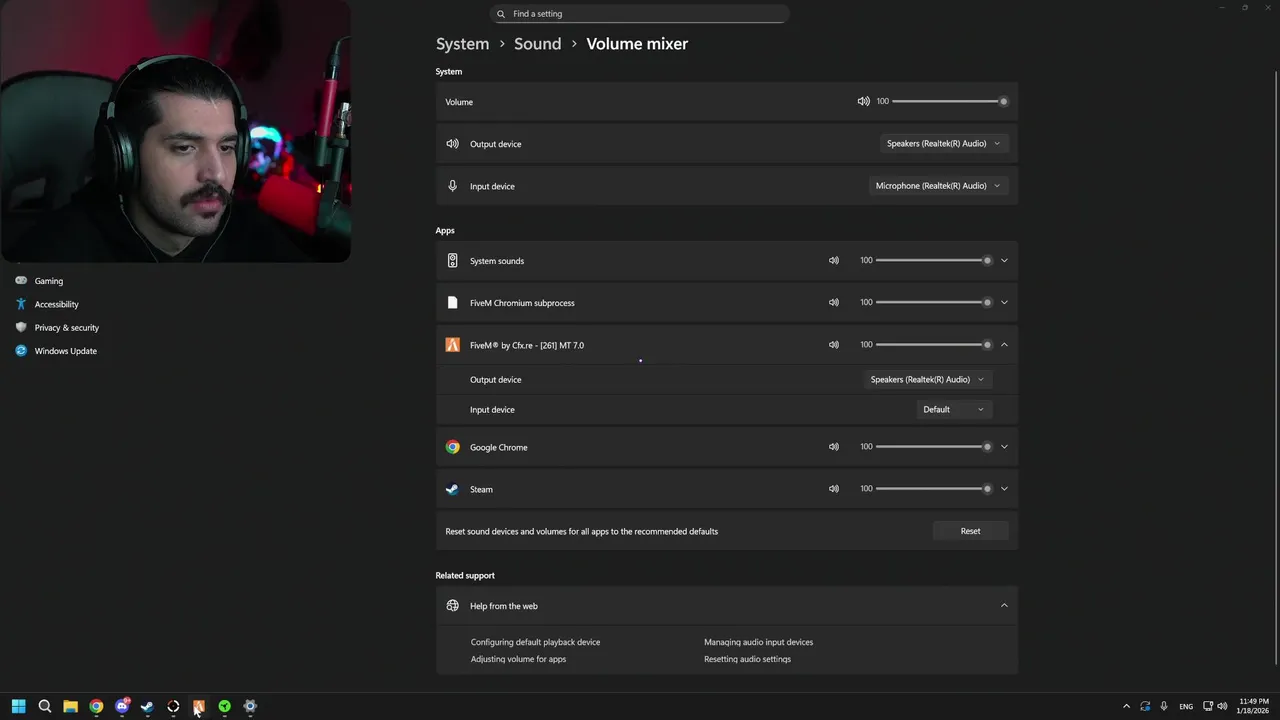This screenshot has width=1280, height=720.
Task: Open Windows Update settings page
Action: point(65,351)
